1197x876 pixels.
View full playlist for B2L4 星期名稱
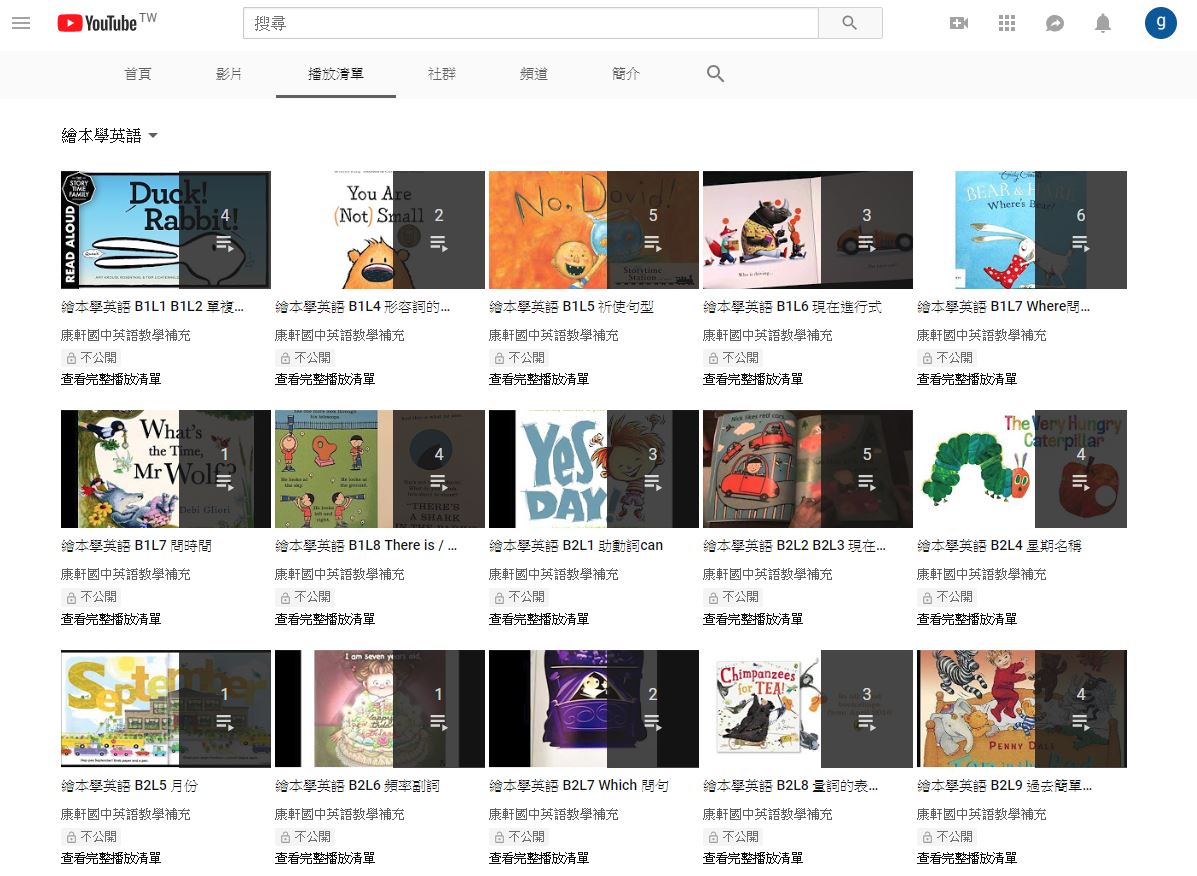coord(966,619)
